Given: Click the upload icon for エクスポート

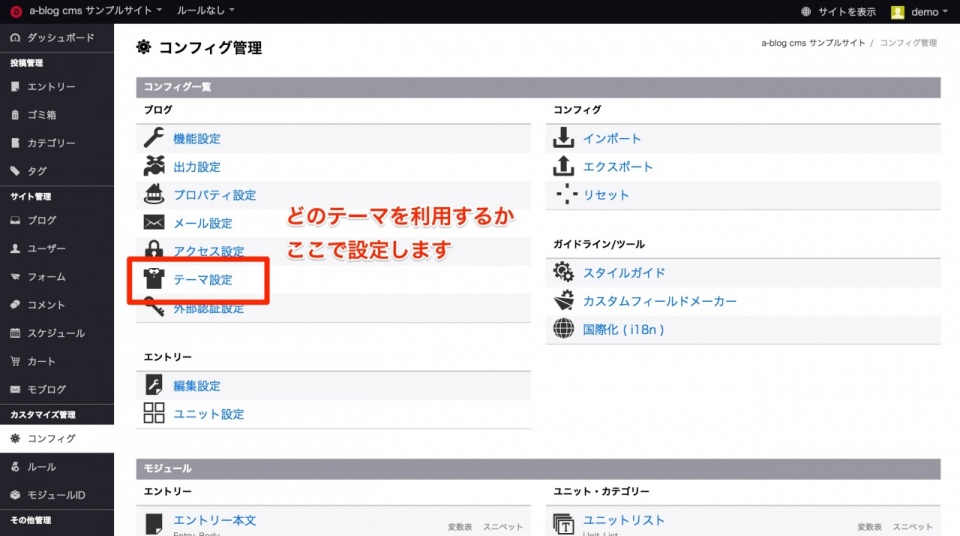Looking at the screenshot, I should click(x=563, y=166).
